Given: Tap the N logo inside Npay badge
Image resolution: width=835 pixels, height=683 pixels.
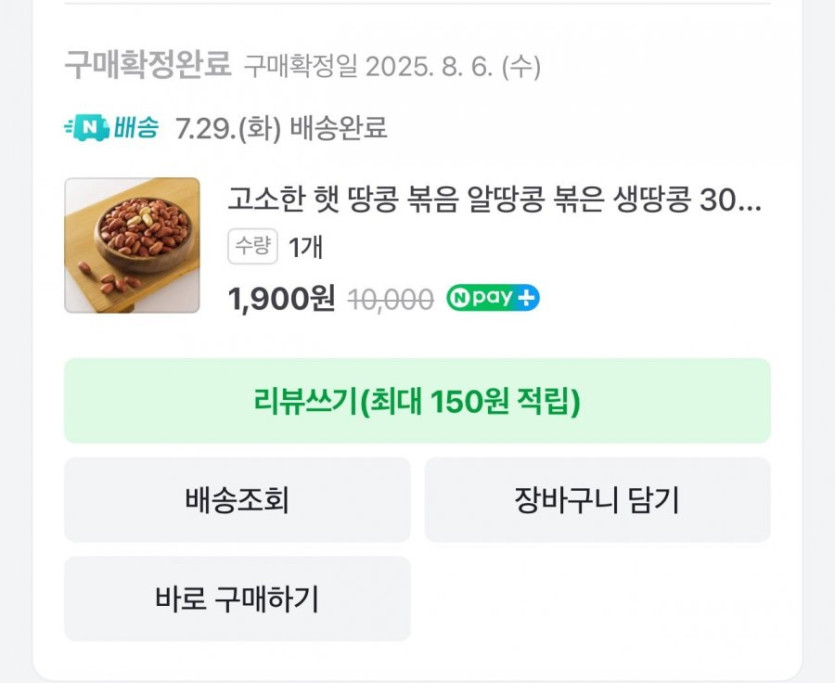Looking at the screenshot, I should [460, 298].
